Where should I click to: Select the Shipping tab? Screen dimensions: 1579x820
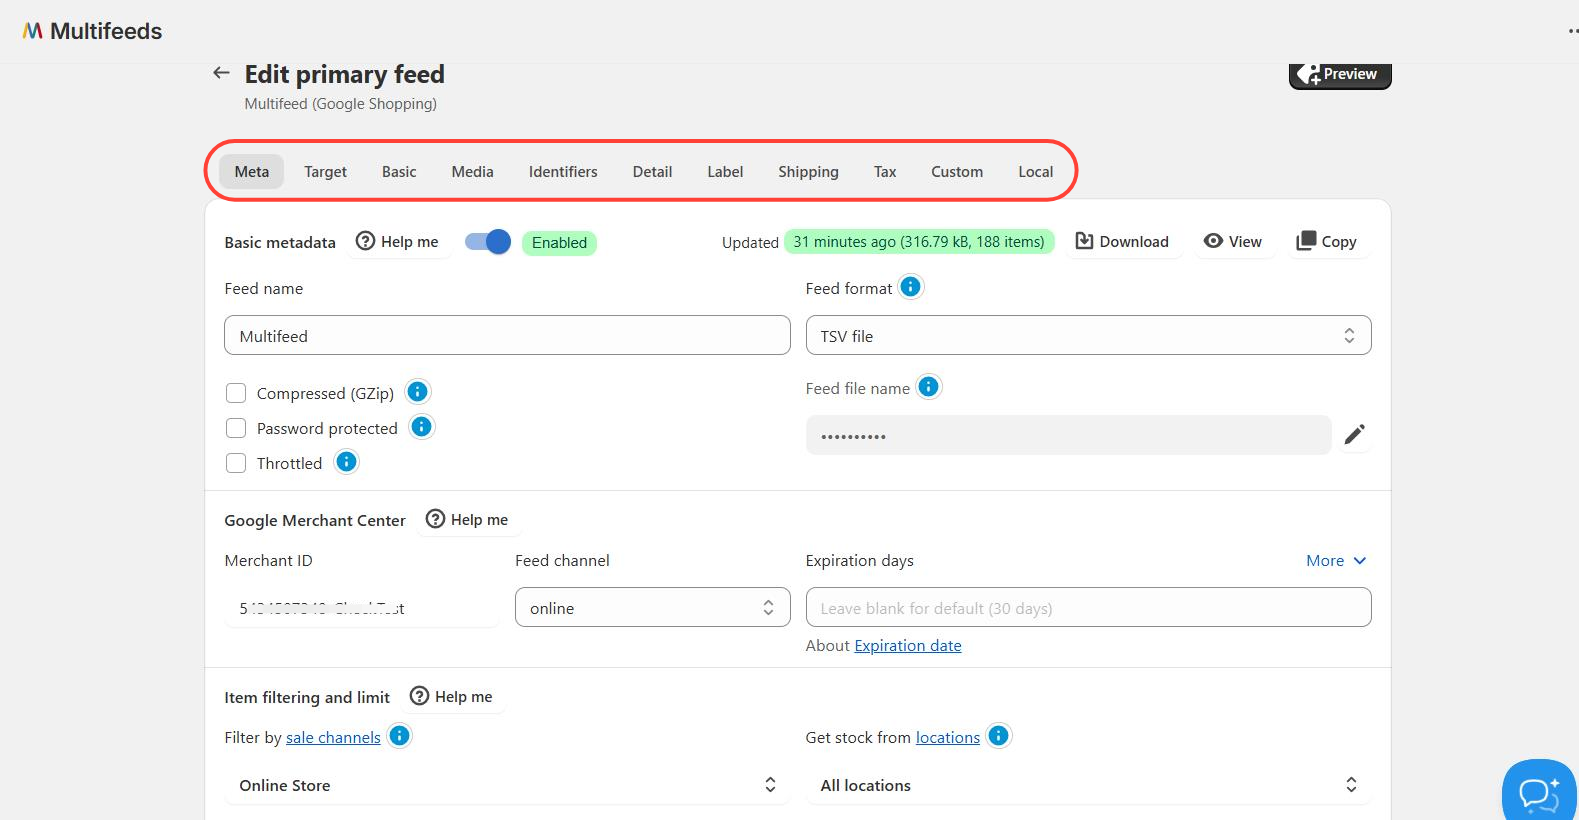point(808,172)
